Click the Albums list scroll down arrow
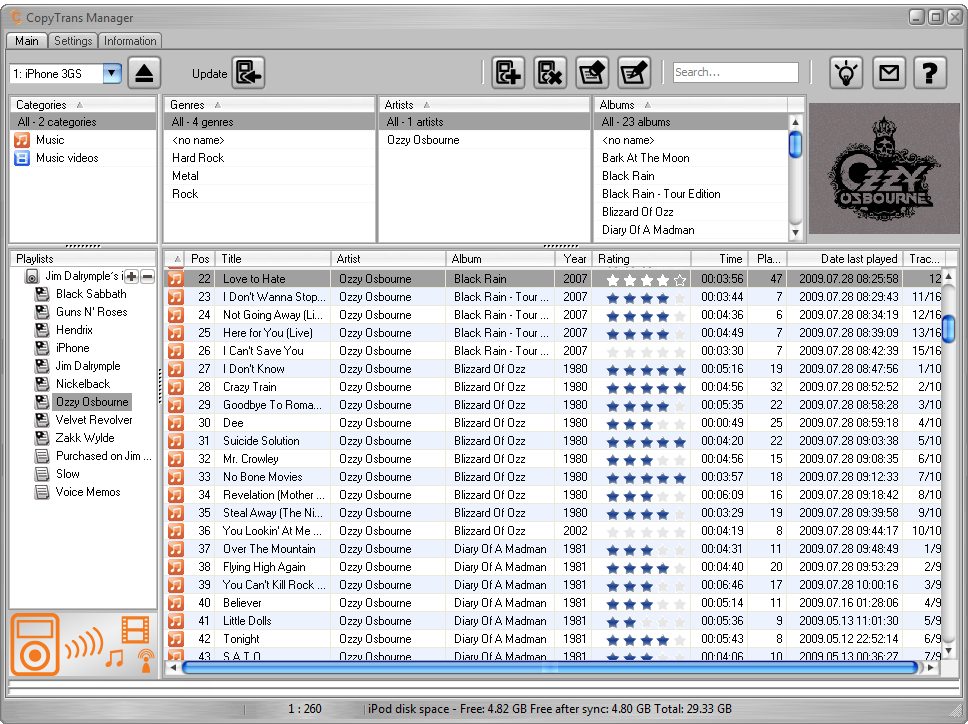Image resolution: width=968 pixels, height=724 pixels. 795,233
